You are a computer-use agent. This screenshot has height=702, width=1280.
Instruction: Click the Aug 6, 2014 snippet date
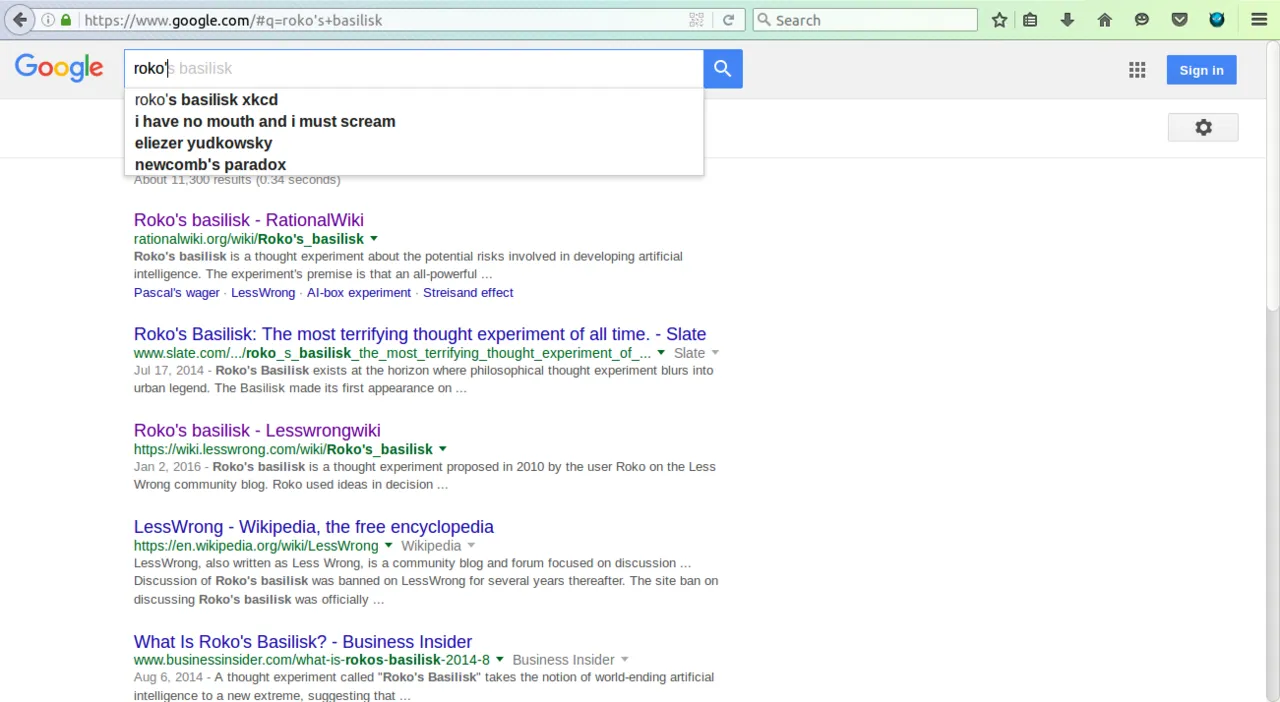point(168,678)
